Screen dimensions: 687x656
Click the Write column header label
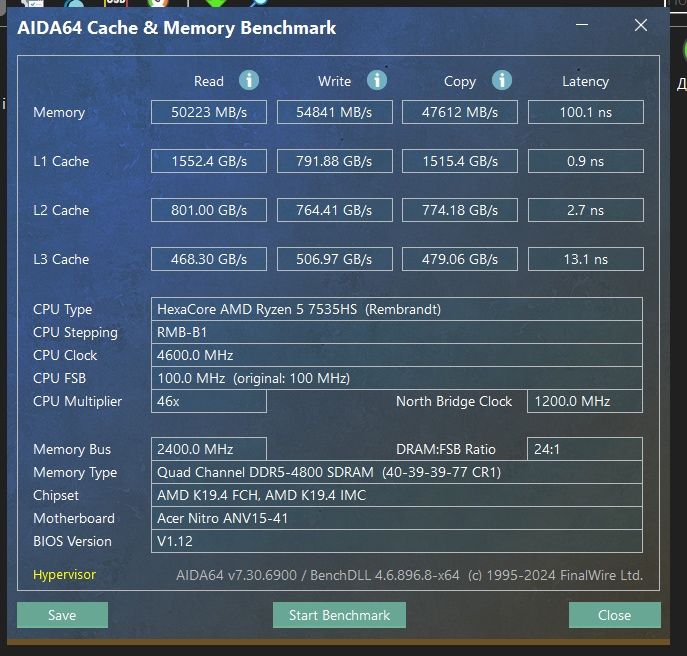(x=334, y=82)
